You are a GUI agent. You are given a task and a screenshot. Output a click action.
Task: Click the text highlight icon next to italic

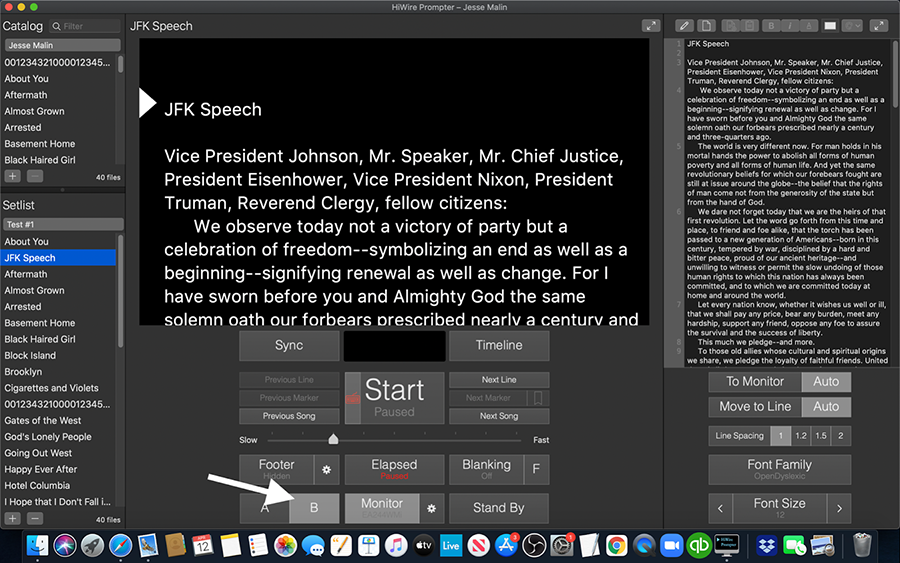click(809, 26)
